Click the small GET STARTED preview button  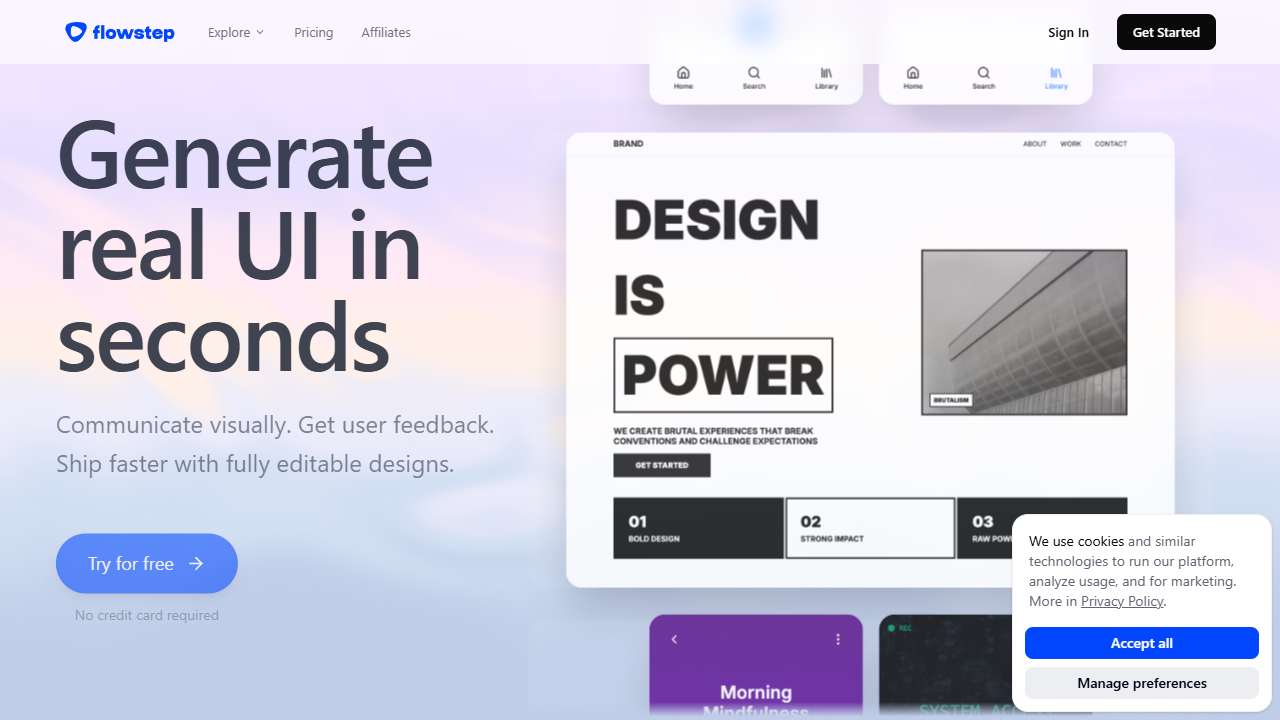(x=662, y=465)
